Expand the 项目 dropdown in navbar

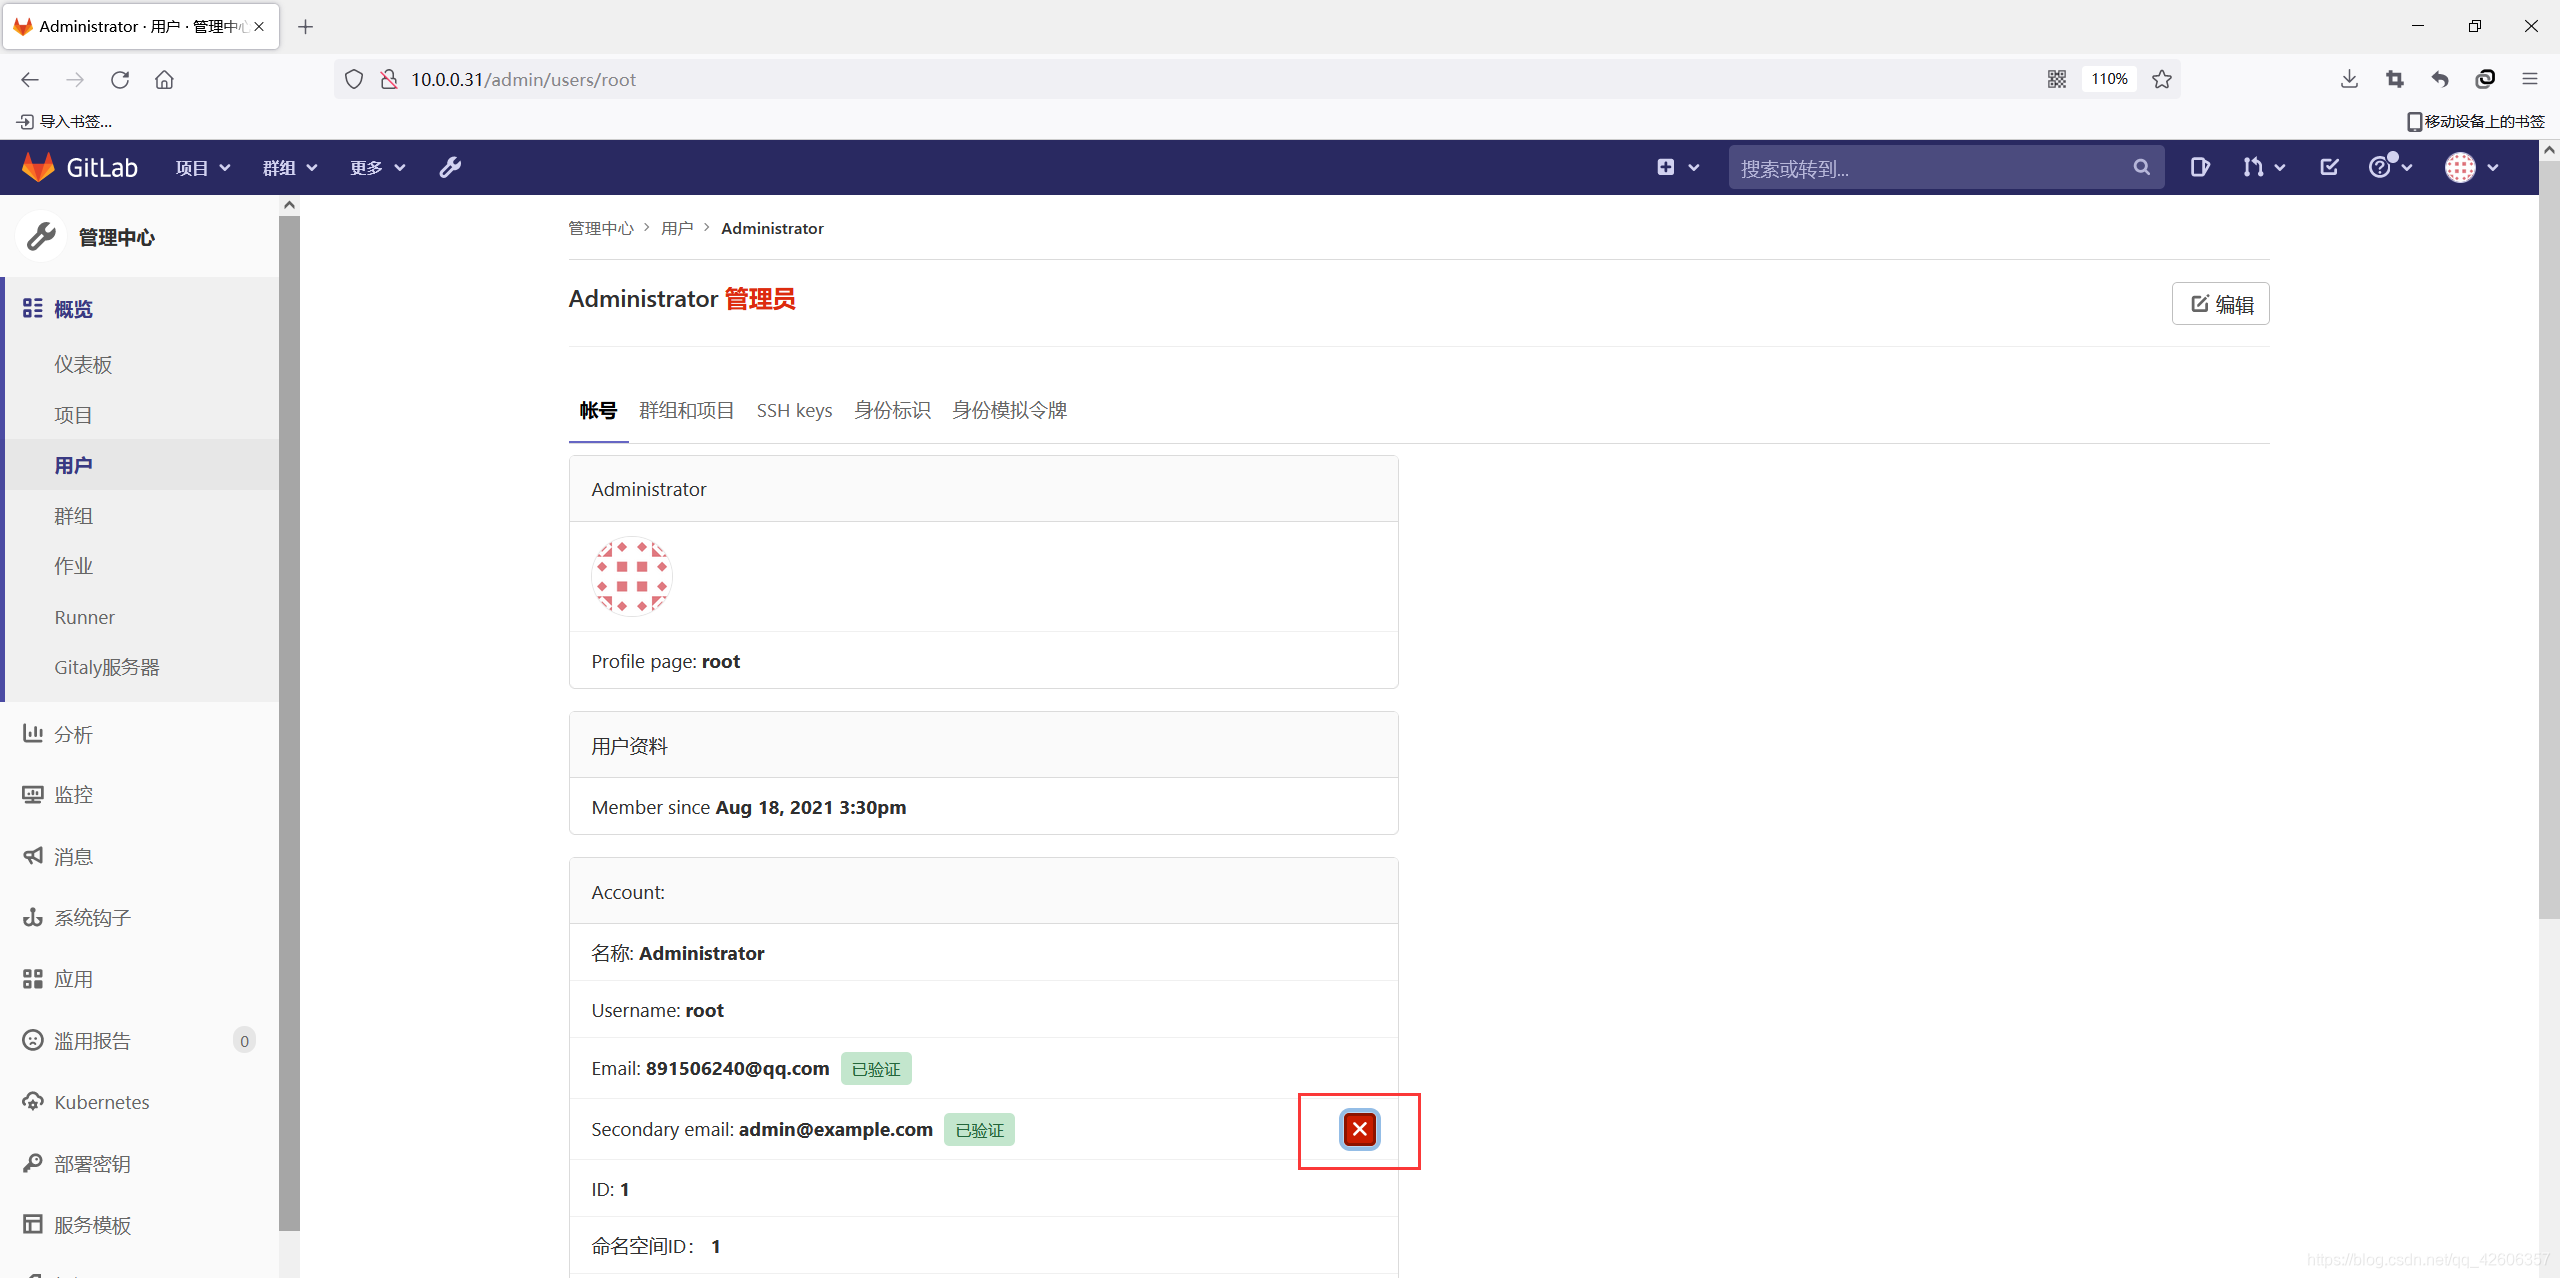click(x=202, y=167)
